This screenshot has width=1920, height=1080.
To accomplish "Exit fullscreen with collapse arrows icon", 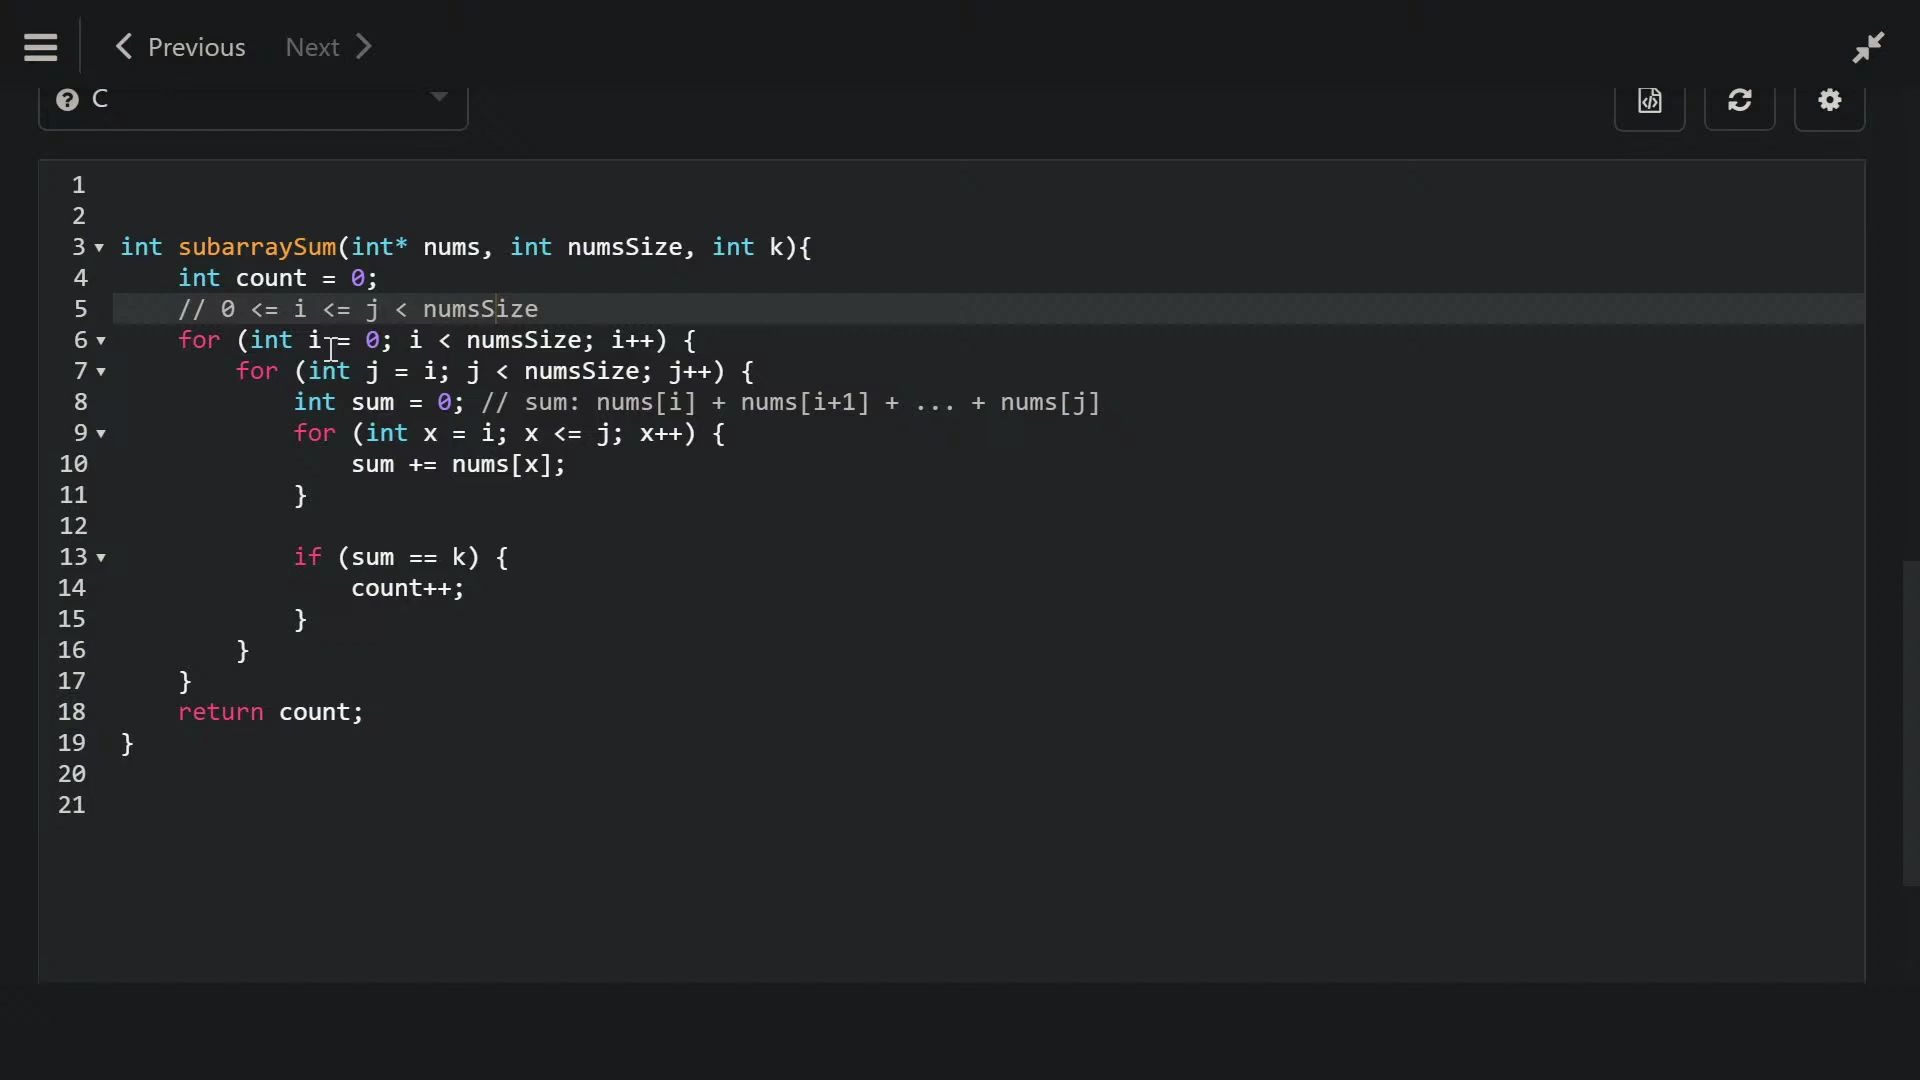I will 1867,47.
